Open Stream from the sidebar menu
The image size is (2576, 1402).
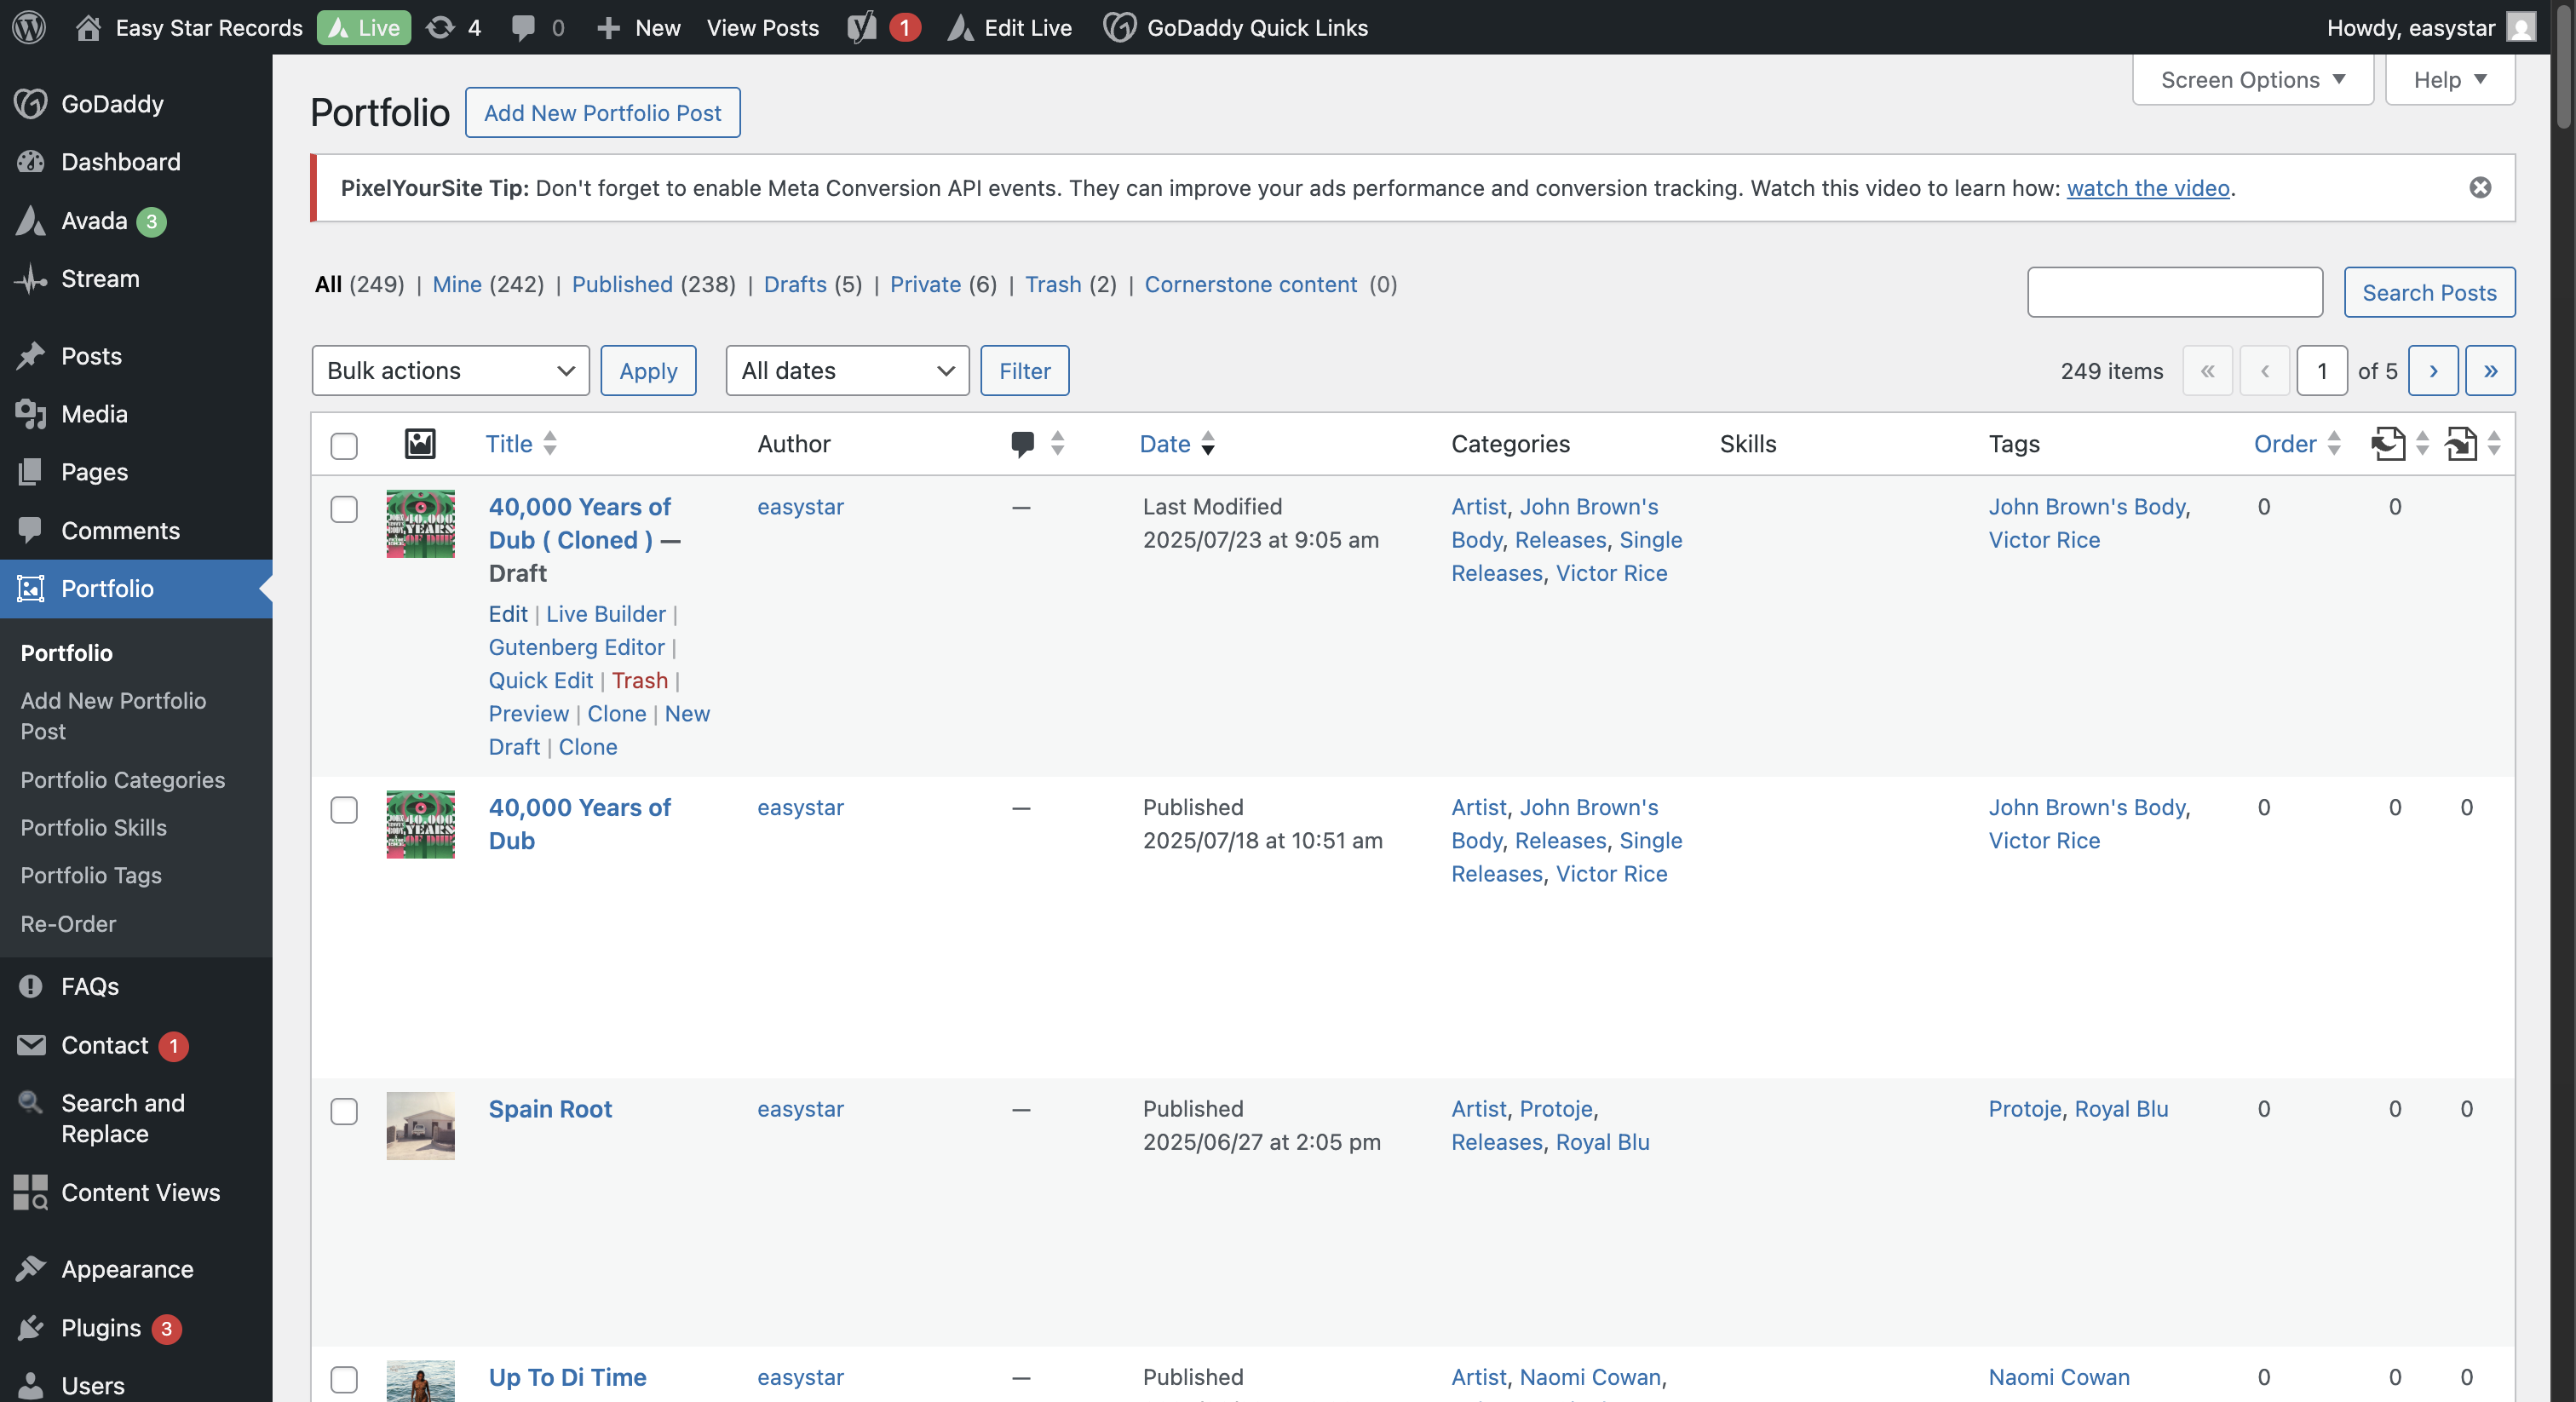100,278
